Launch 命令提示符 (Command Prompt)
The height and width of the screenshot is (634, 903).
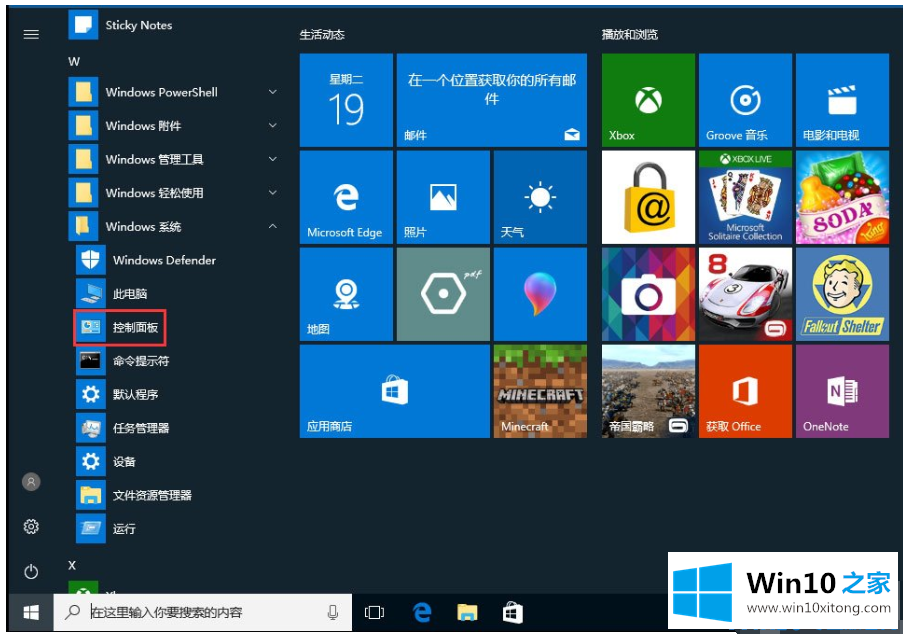tap(123, 360)
